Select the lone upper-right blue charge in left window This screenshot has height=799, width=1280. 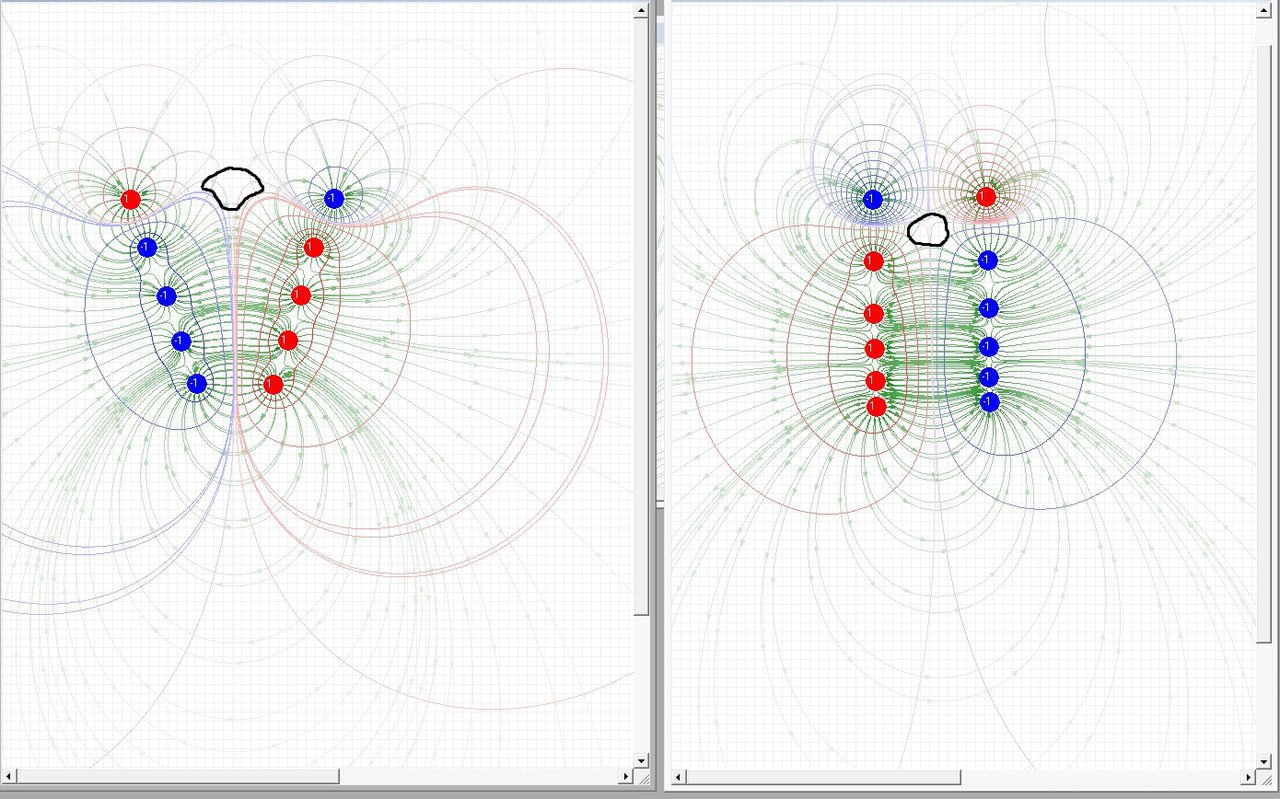(334, 199)
